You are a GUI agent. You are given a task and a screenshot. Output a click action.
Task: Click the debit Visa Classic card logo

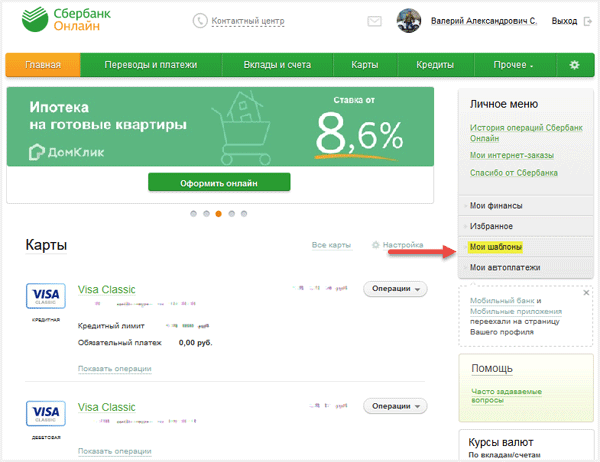pyautogui.click(x=46, y=413)
